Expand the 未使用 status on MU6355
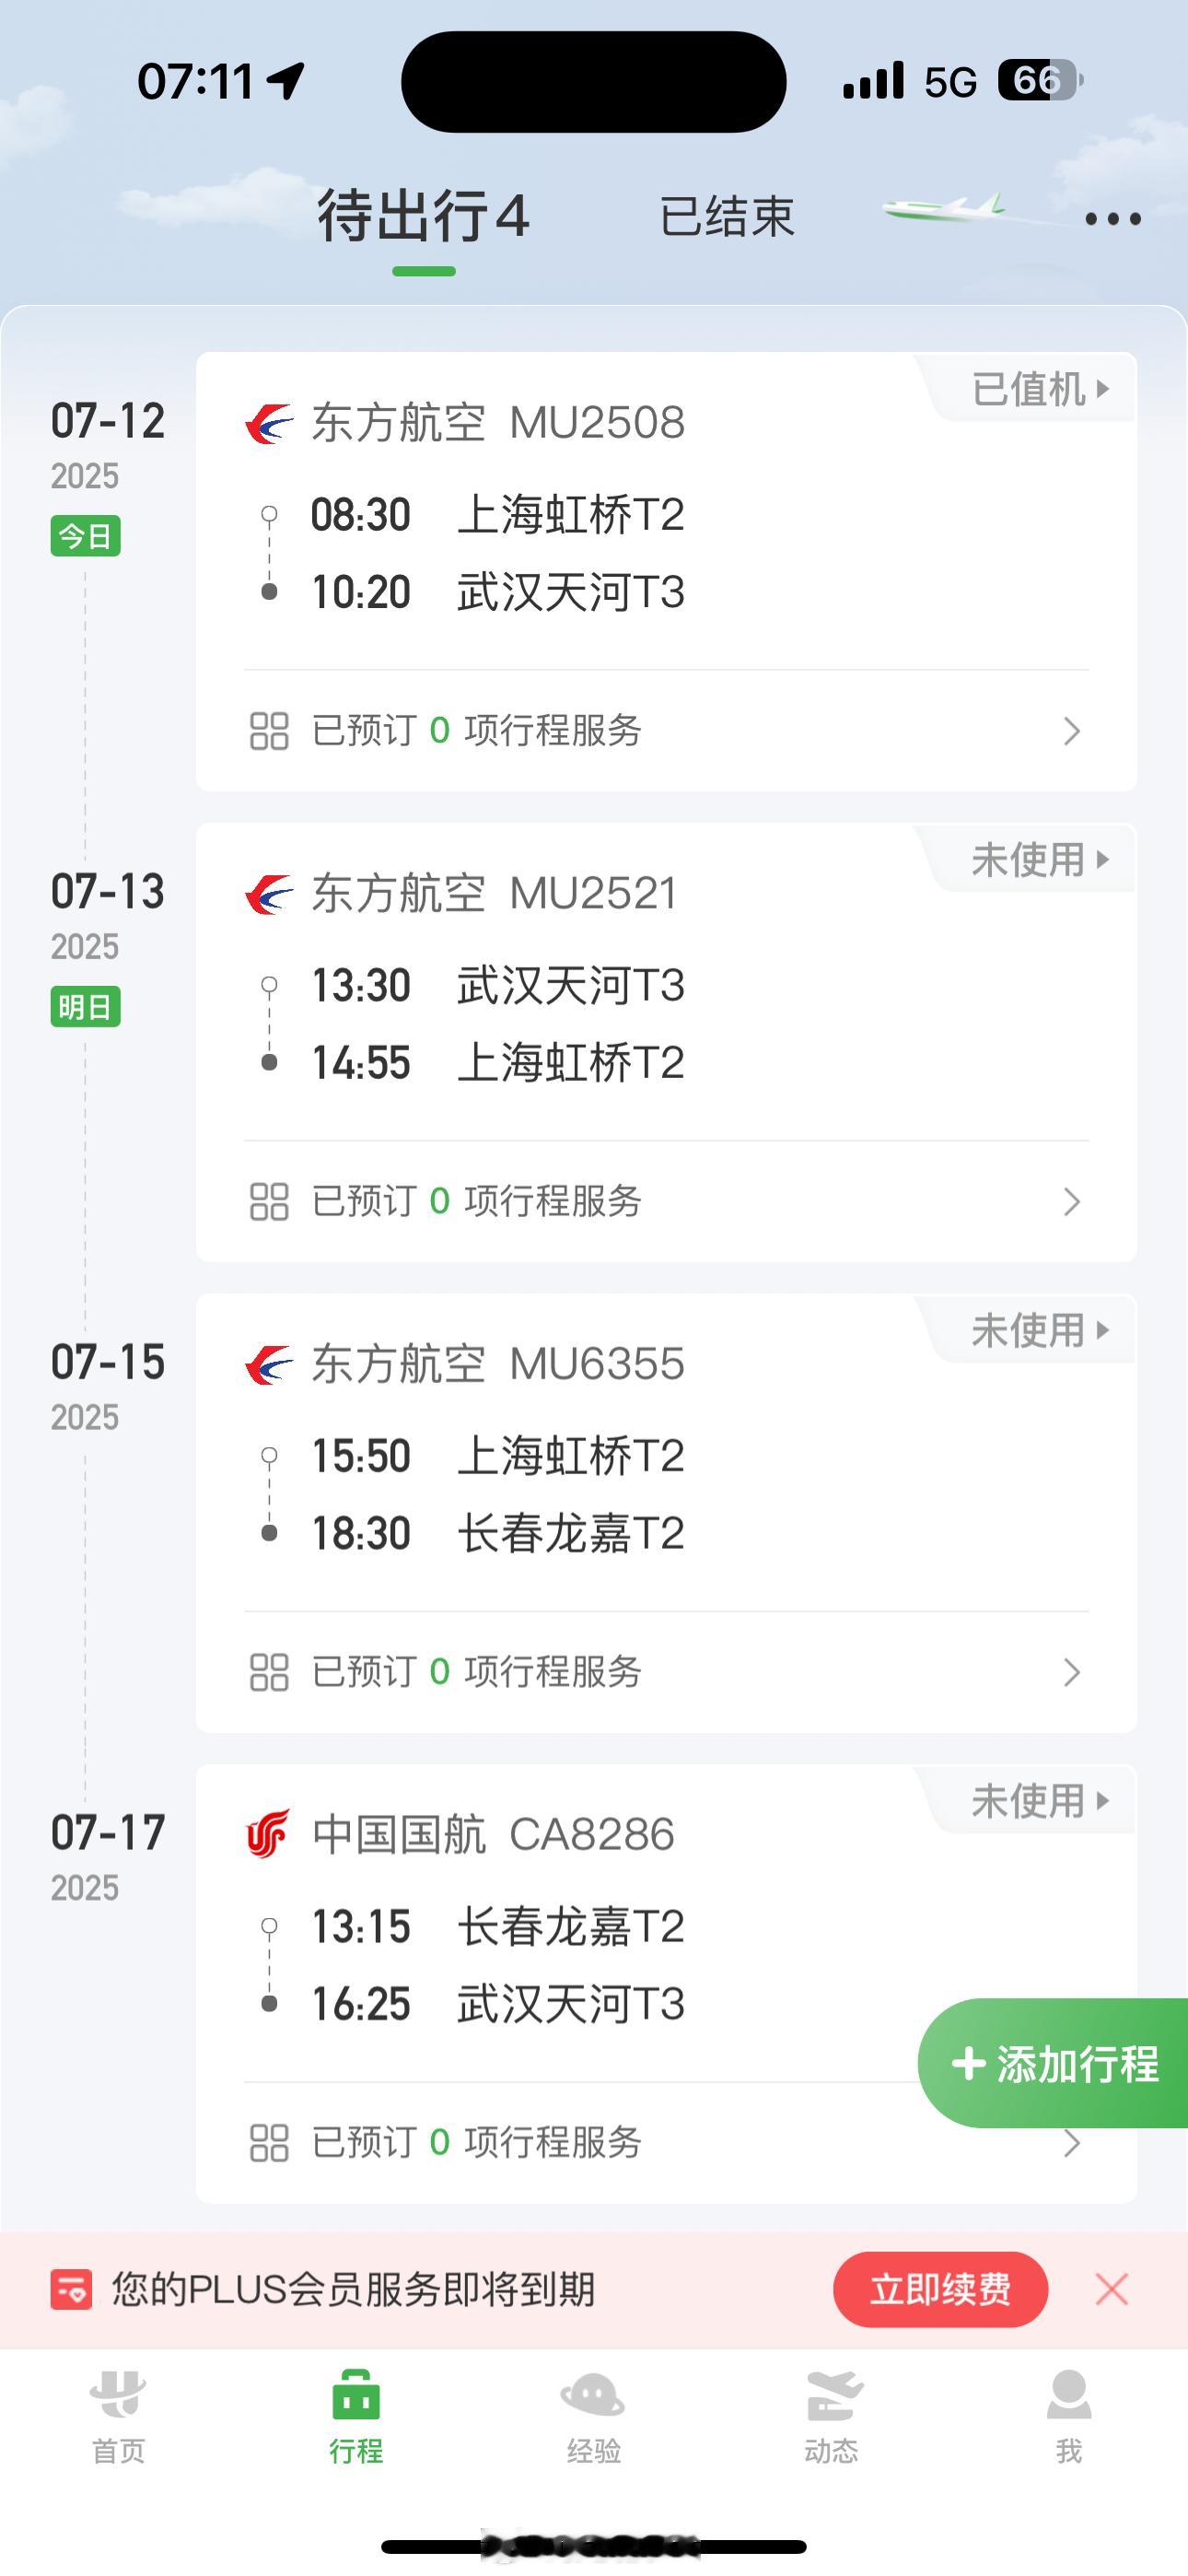 [x=1040, y=1331]
